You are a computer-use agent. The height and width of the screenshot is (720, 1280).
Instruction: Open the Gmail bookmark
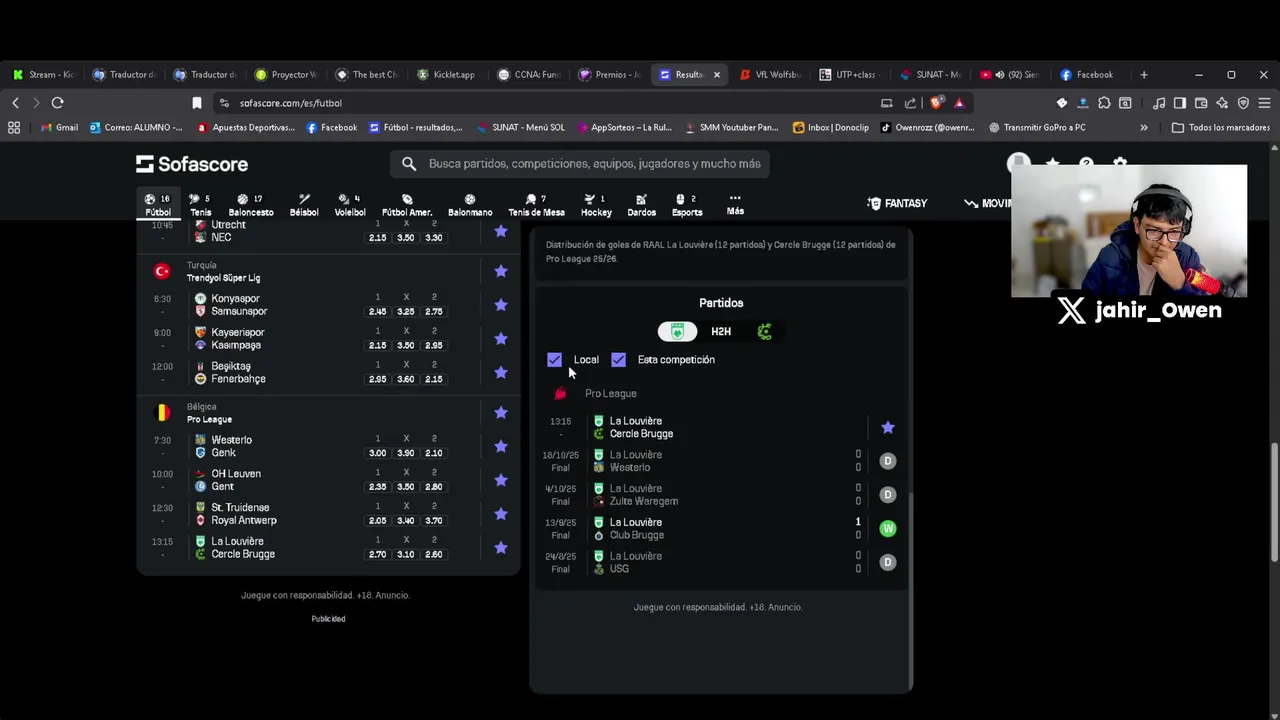[60, 128]
